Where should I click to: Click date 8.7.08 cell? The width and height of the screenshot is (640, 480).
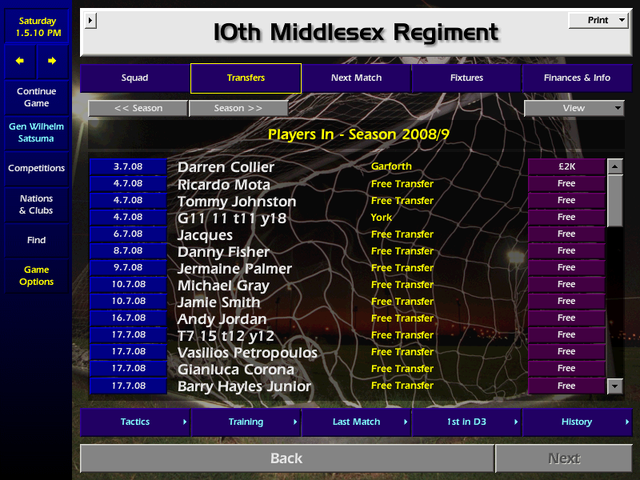click(128, 251)
